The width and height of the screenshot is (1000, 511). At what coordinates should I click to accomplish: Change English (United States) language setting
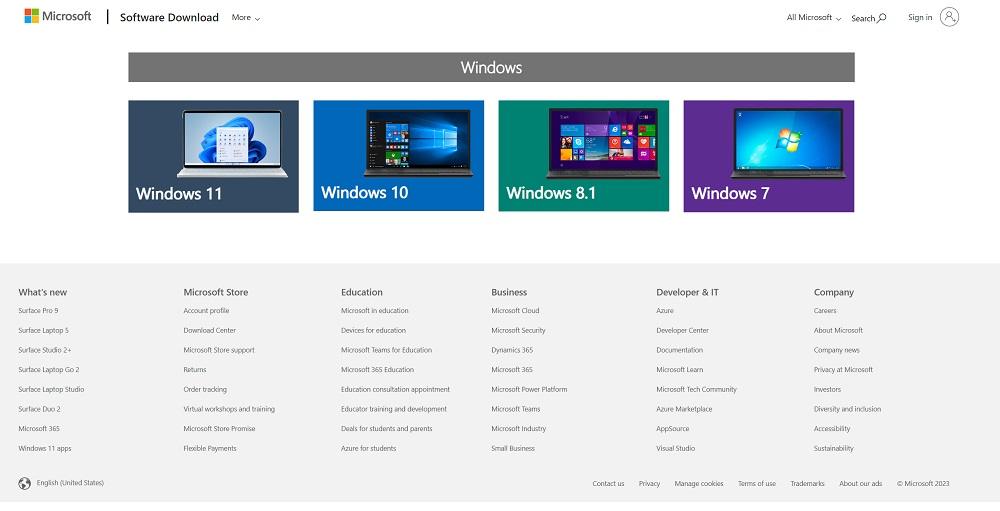click(x=70, y=483)
